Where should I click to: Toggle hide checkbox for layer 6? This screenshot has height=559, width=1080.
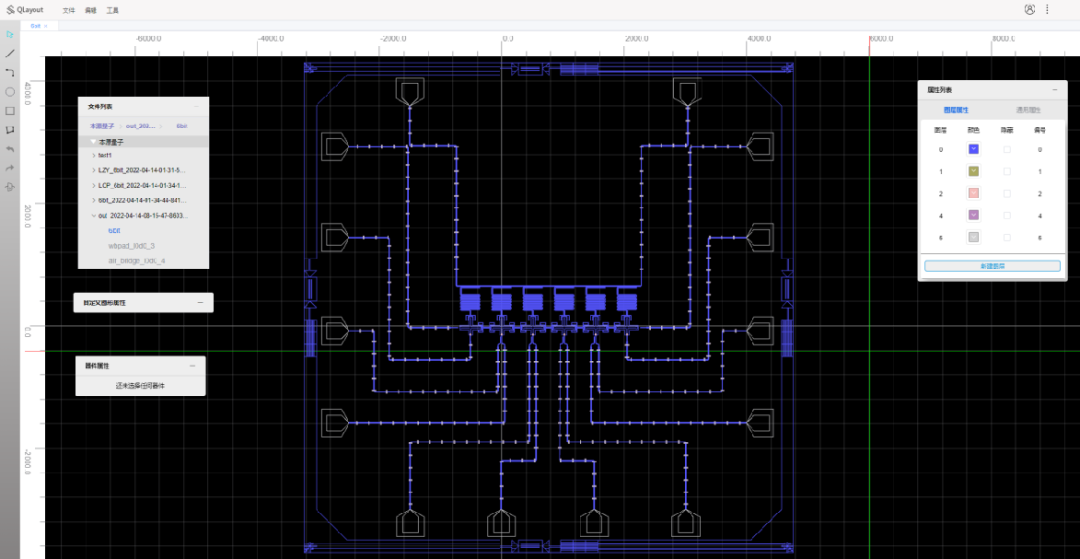point(1007,237)
